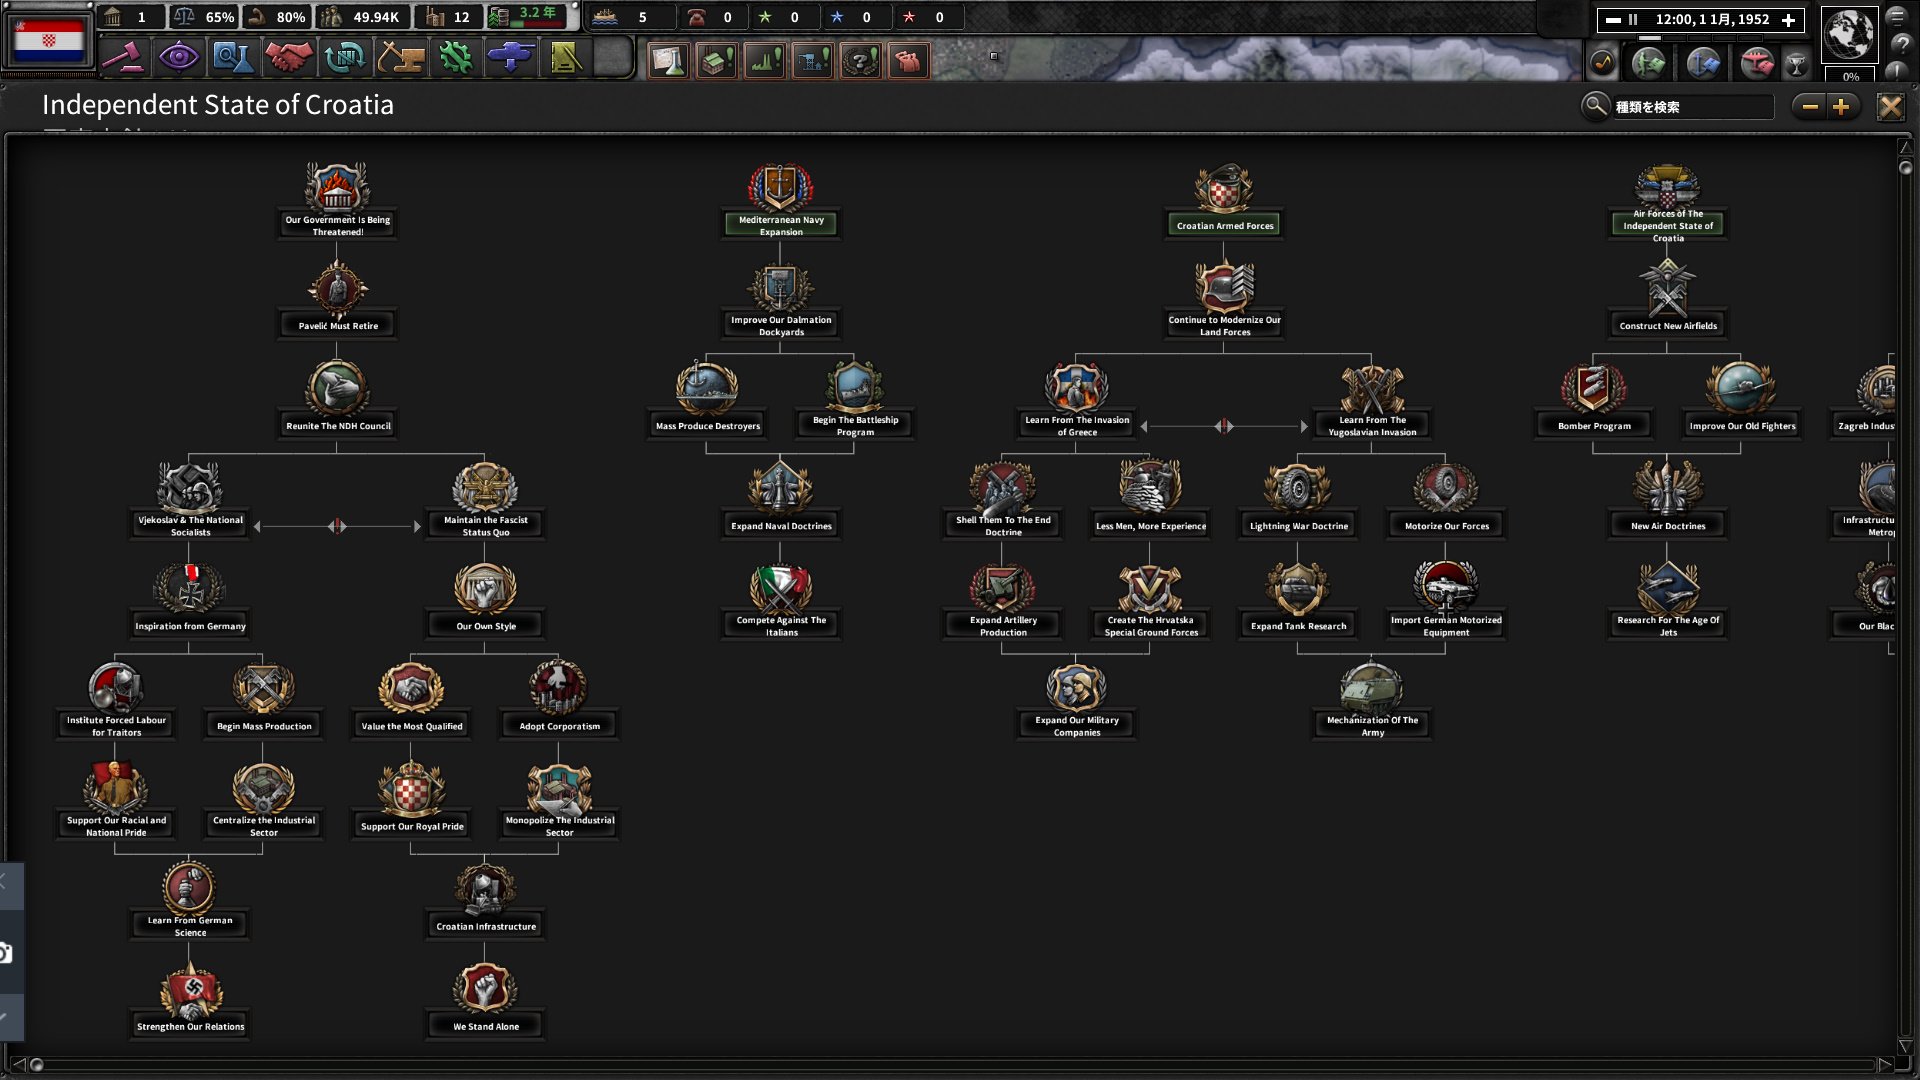Viewport: 1920px width, 1080px height.
Task: Click the political power counter
Action: point(130,17)
